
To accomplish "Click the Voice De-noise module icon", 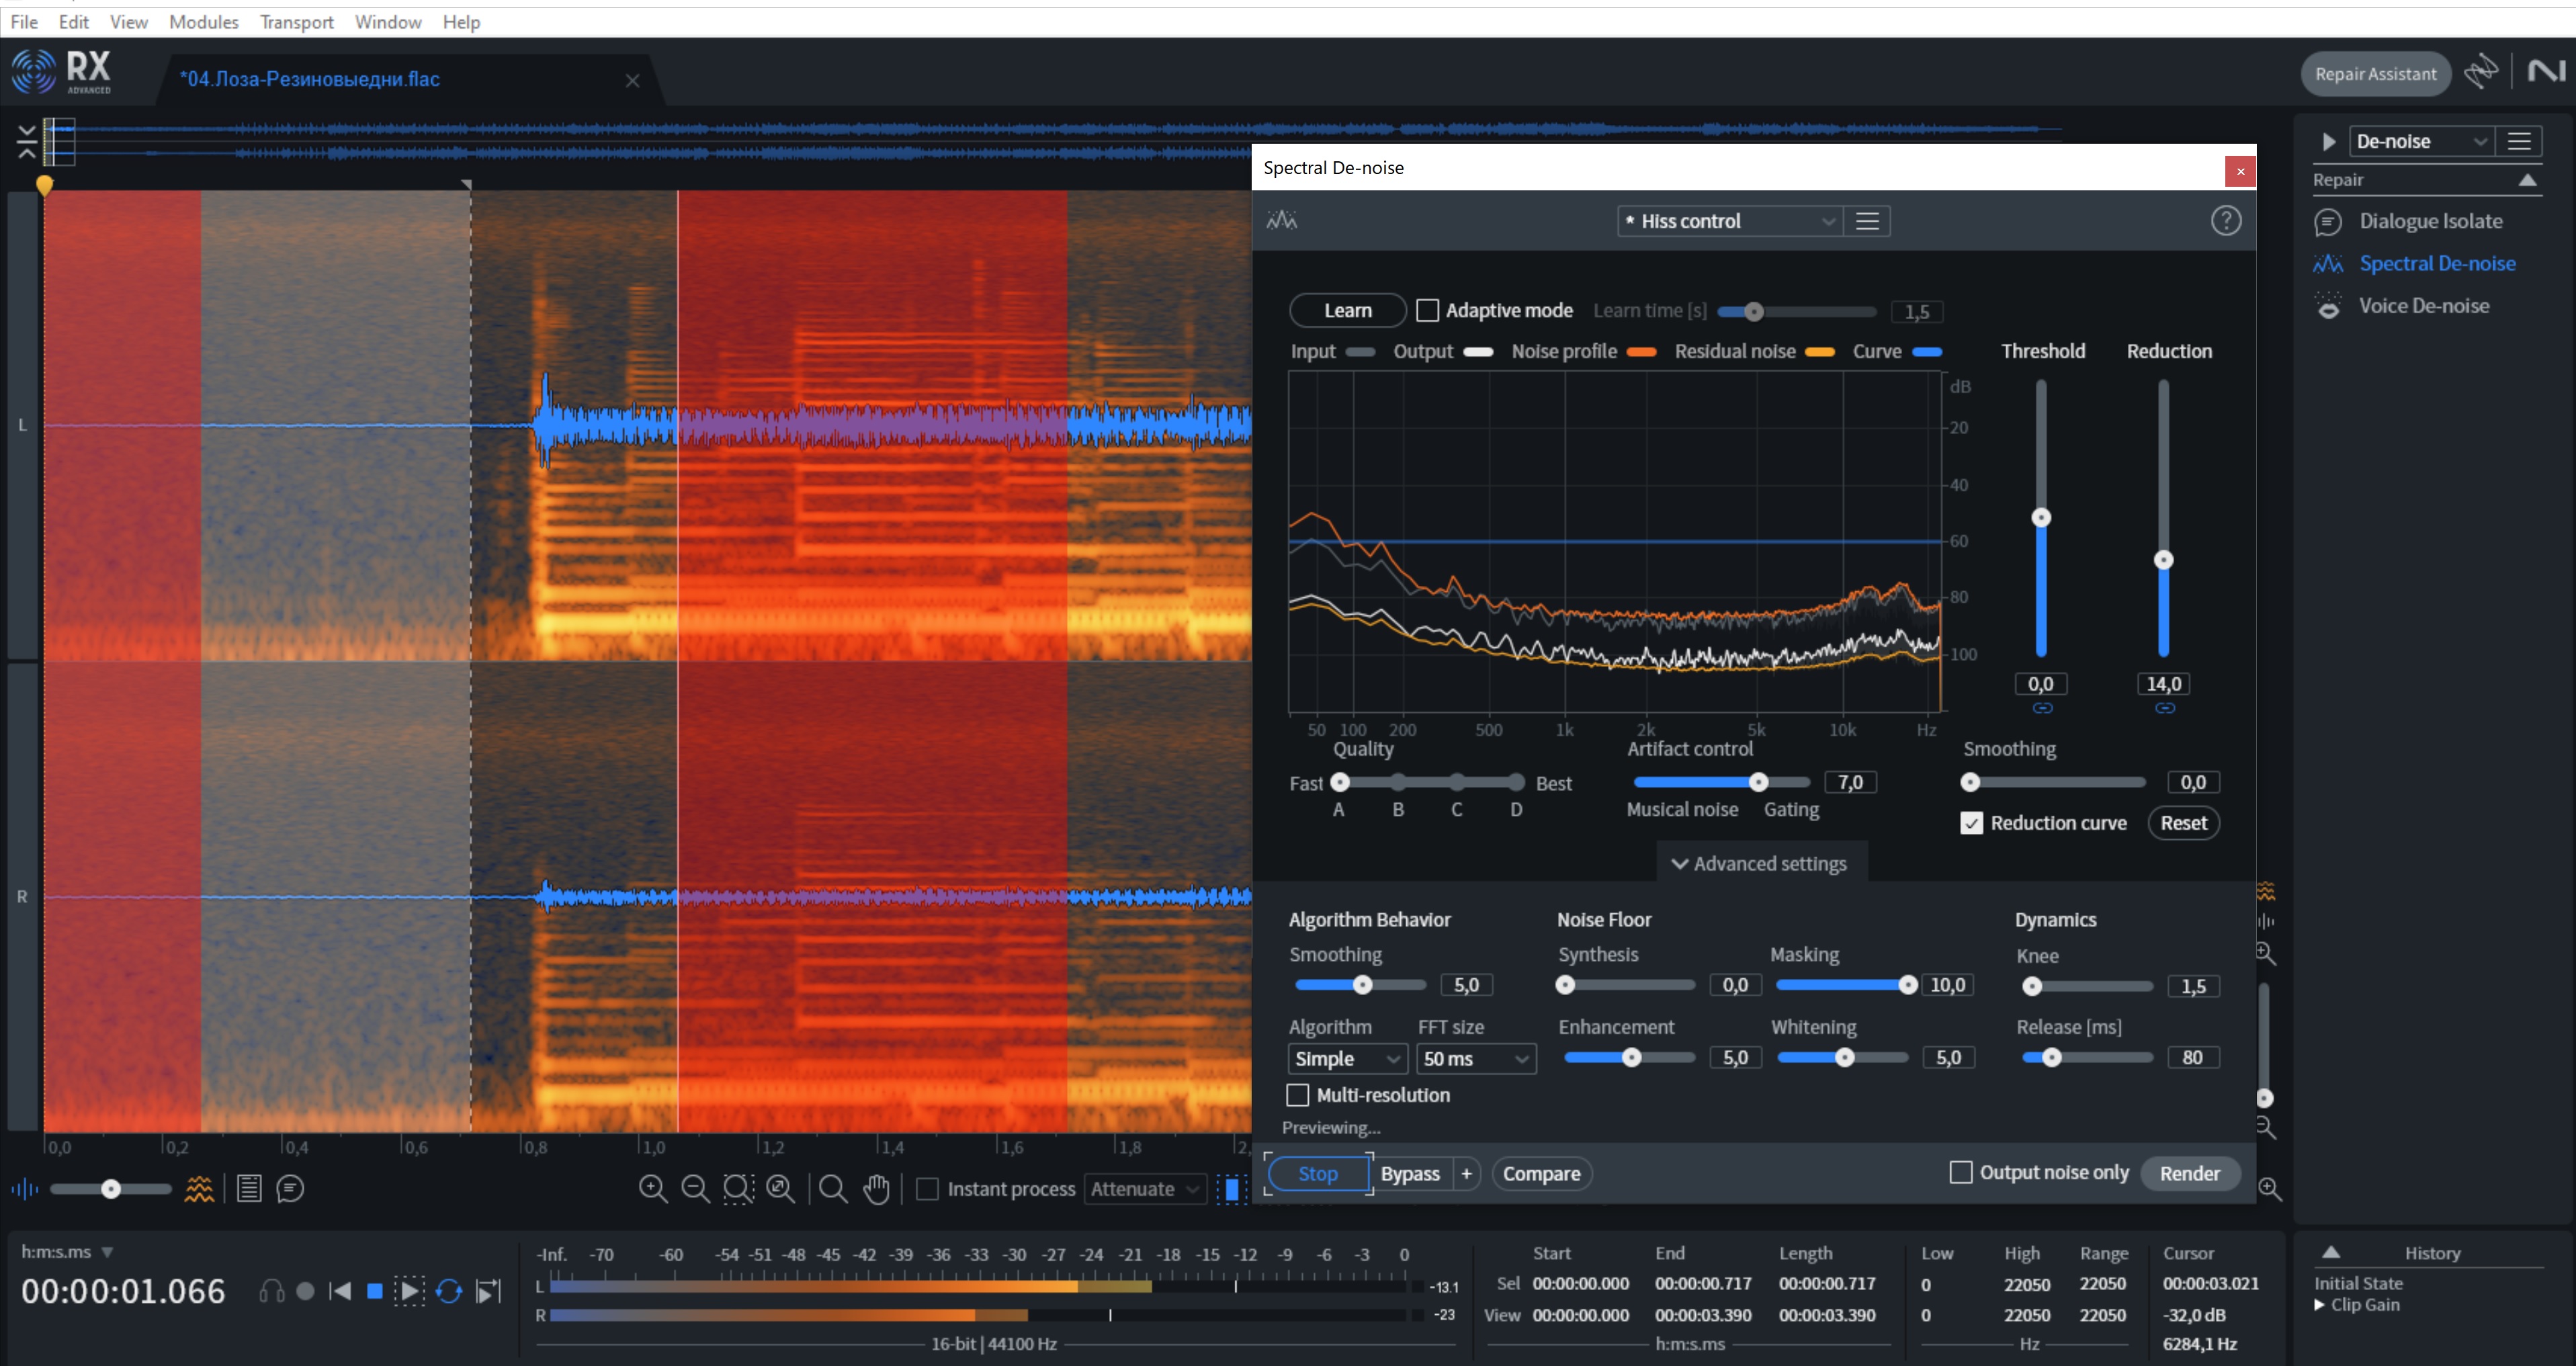I will click(2328, 306).
